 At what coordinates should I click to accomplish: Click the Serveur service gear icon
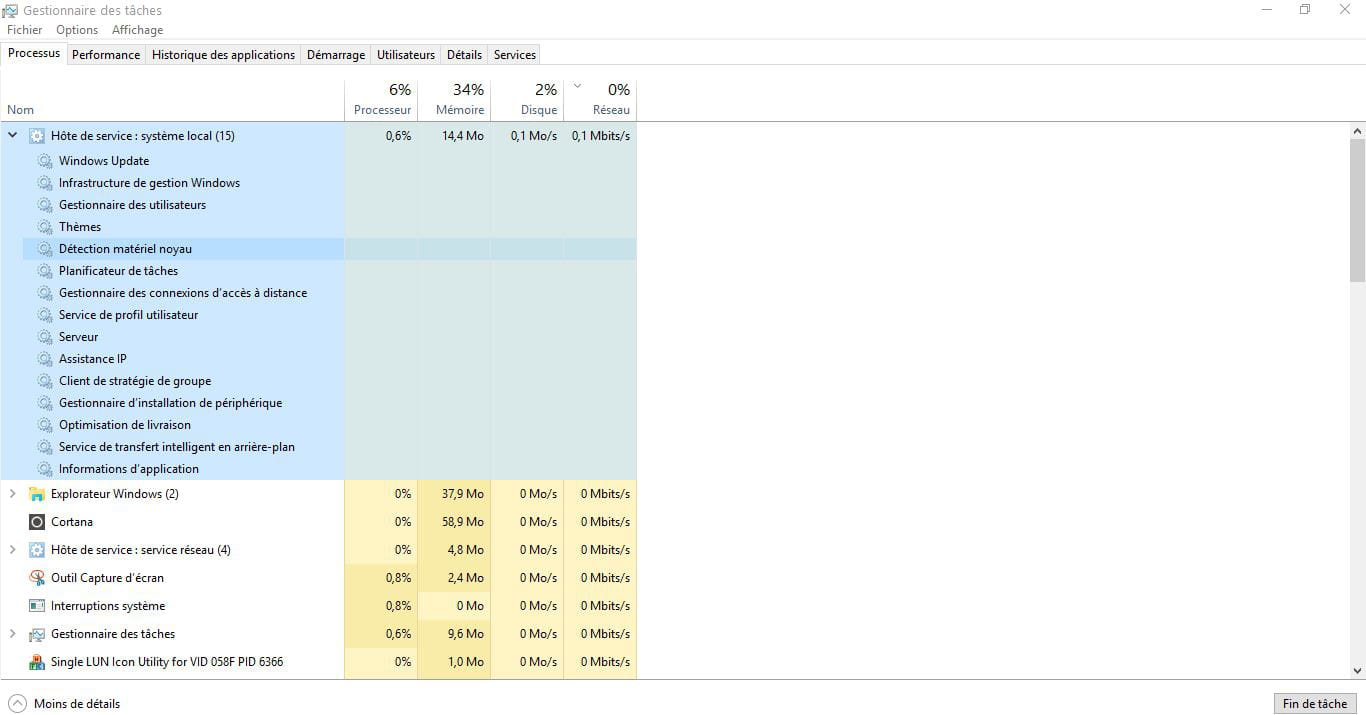click(44, 337)
